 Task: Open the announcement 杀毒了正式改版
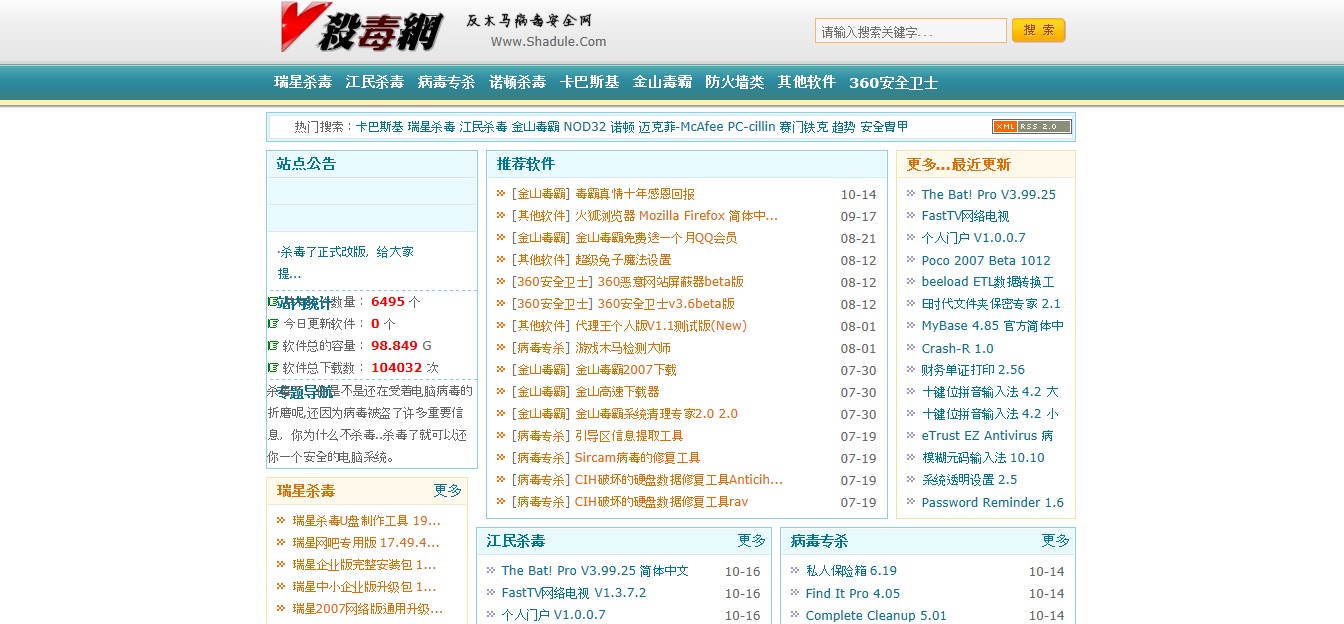pos(345,262)
